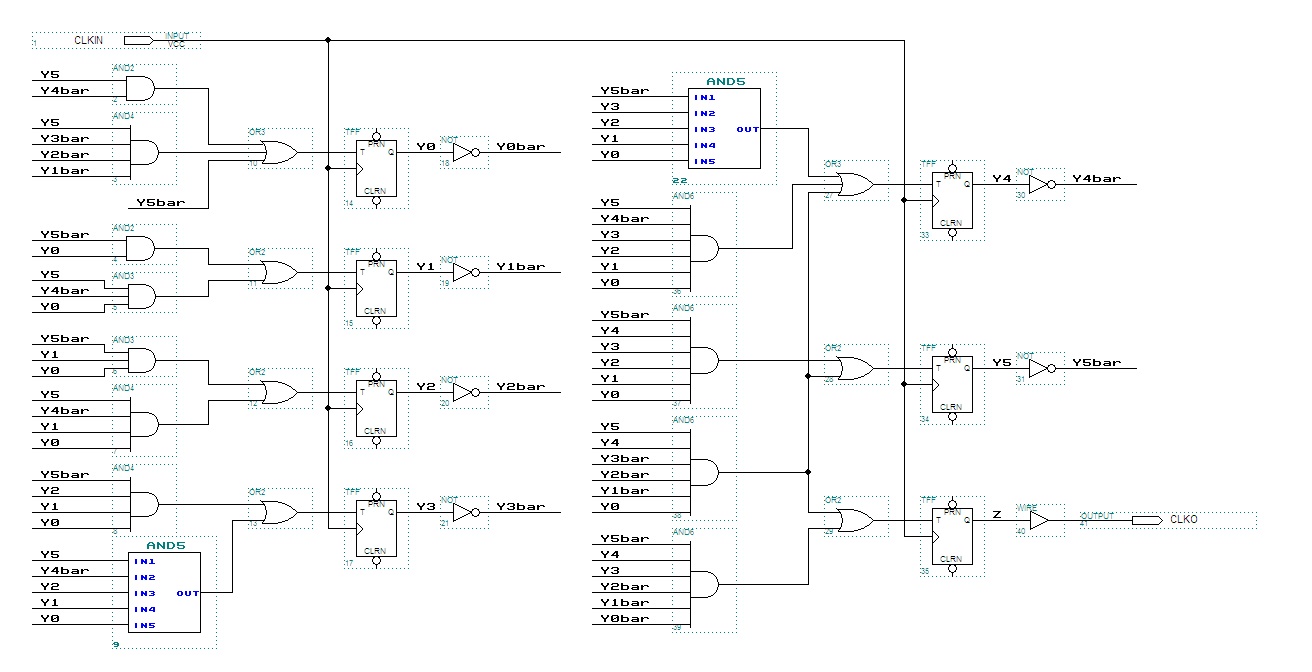Click the IN3 port of AND5 block 22
Image resolution: width=1312 pixels, height=672 pixels.
(704, 129)
